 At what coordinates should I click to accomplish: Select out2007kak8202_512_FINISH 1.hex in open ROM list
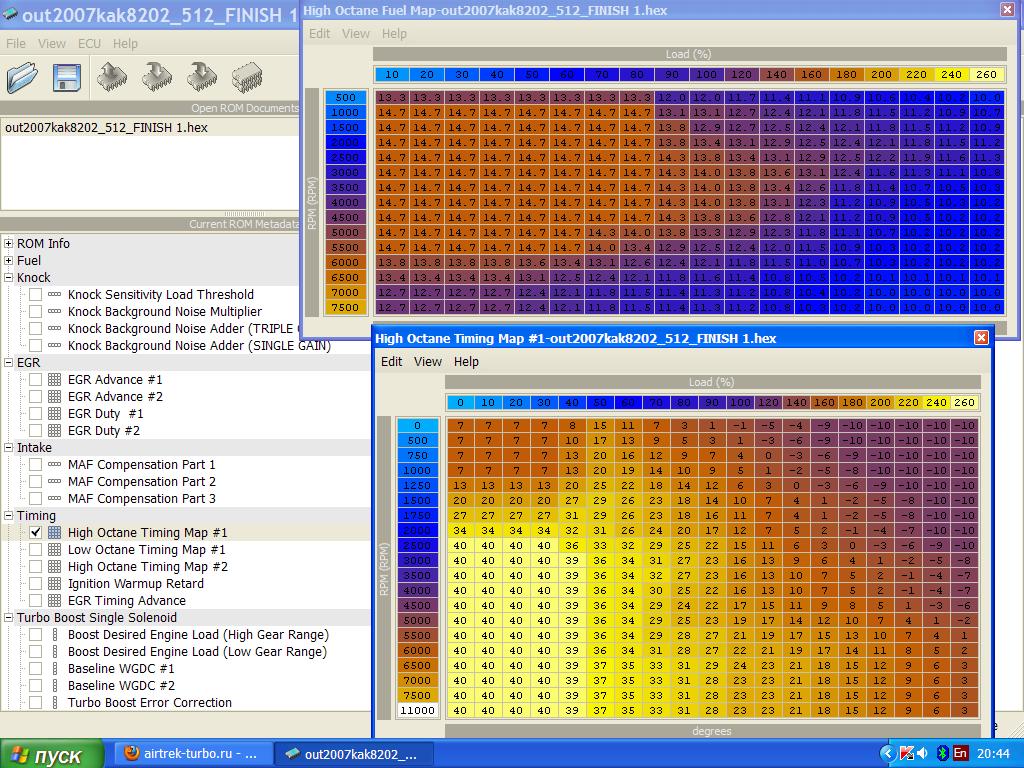107,127
